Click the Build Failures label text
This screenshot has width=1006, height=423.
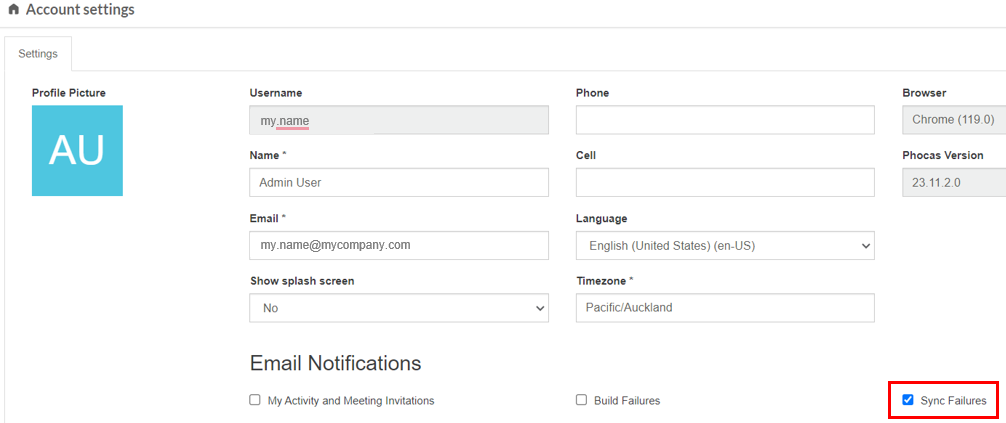click(x=627, y=401)
